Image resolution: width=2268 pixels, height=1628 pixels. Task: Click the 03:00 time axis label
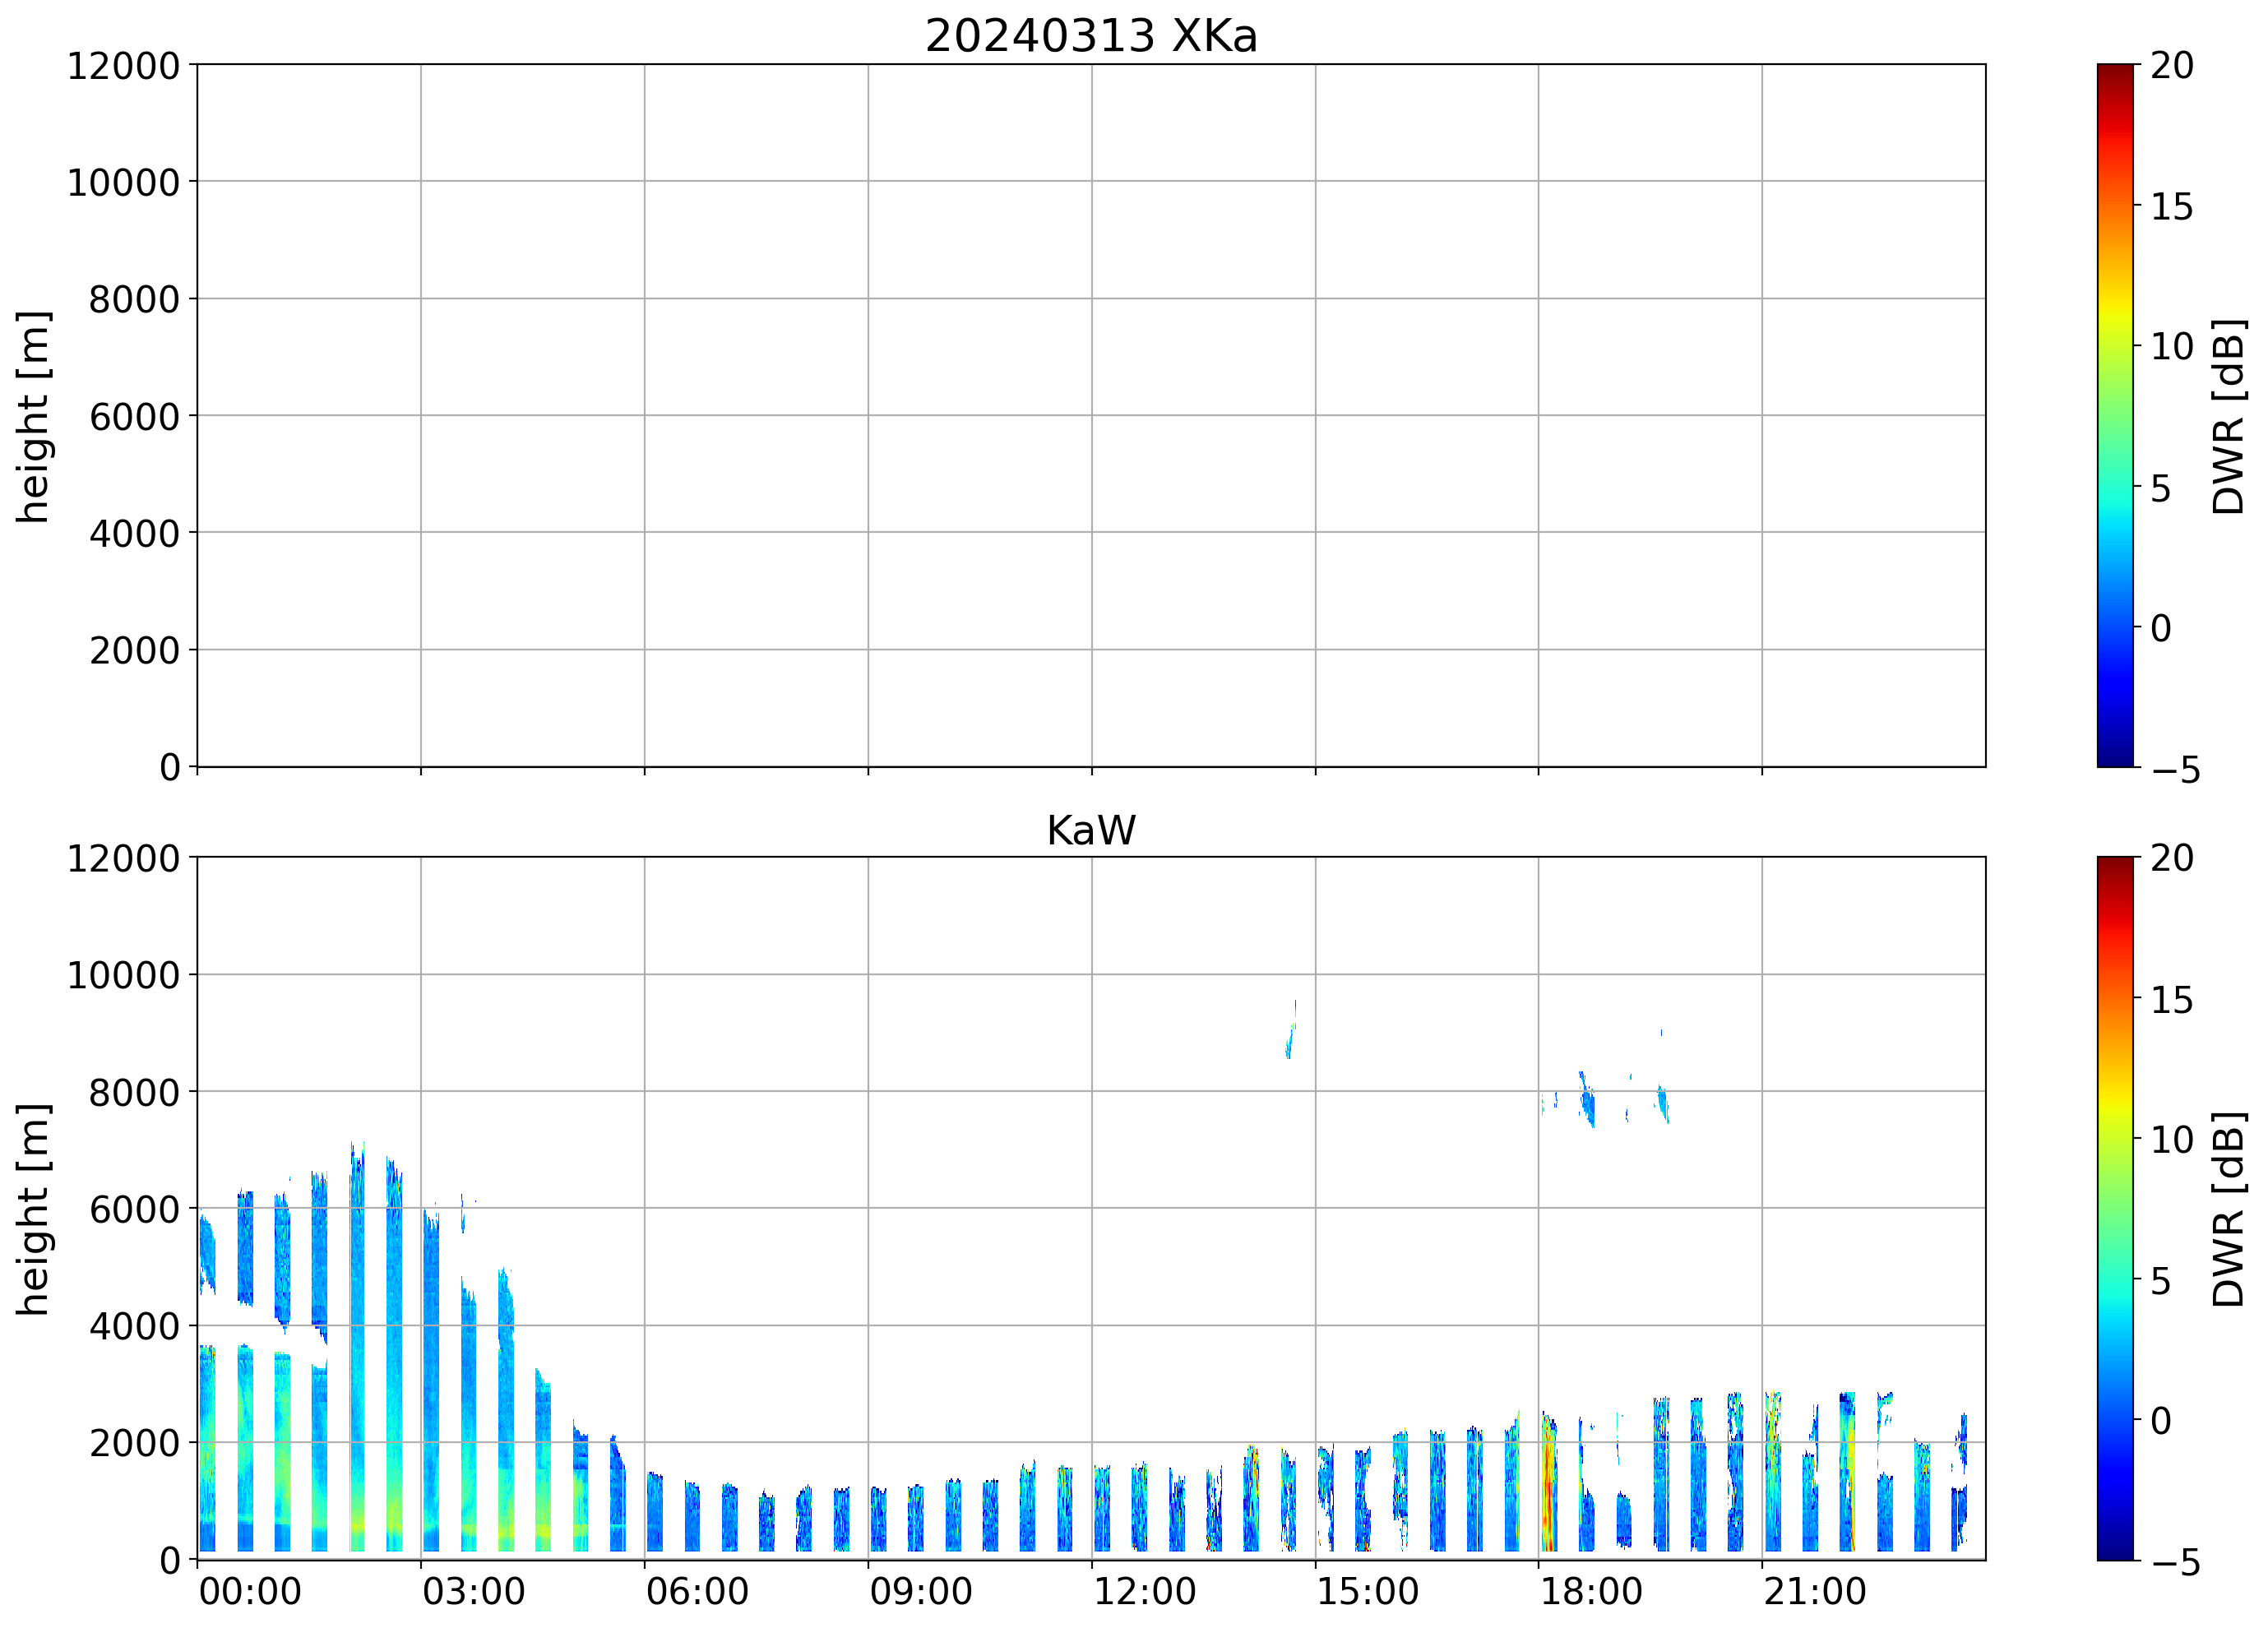tap(473, 1592)
